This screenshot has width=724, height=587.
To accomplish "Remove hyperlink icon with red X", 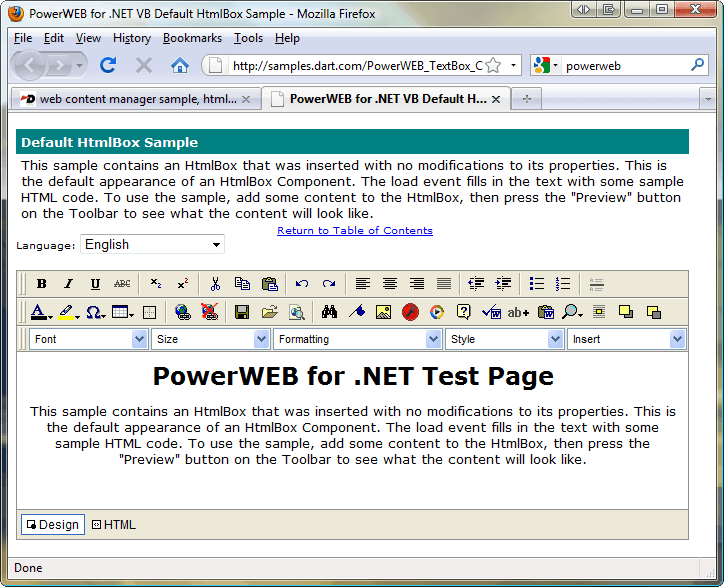I will click(210, 312).
